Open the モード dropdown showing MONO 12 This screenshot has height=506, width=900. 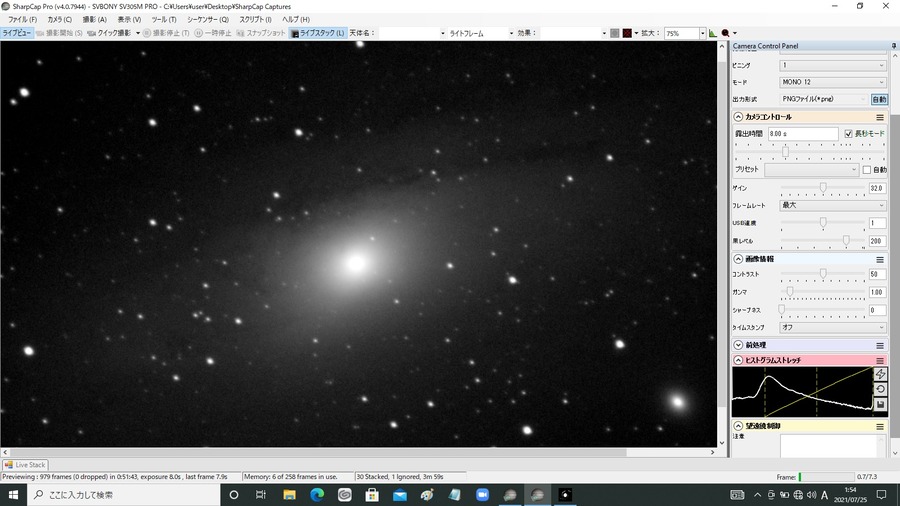[833, 82]
